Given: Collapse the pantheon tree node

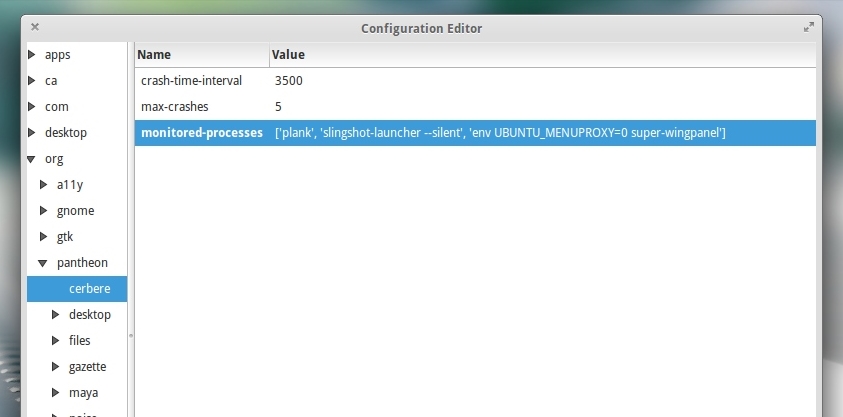Looking at the screenshot, I should (x=43, y=263).
